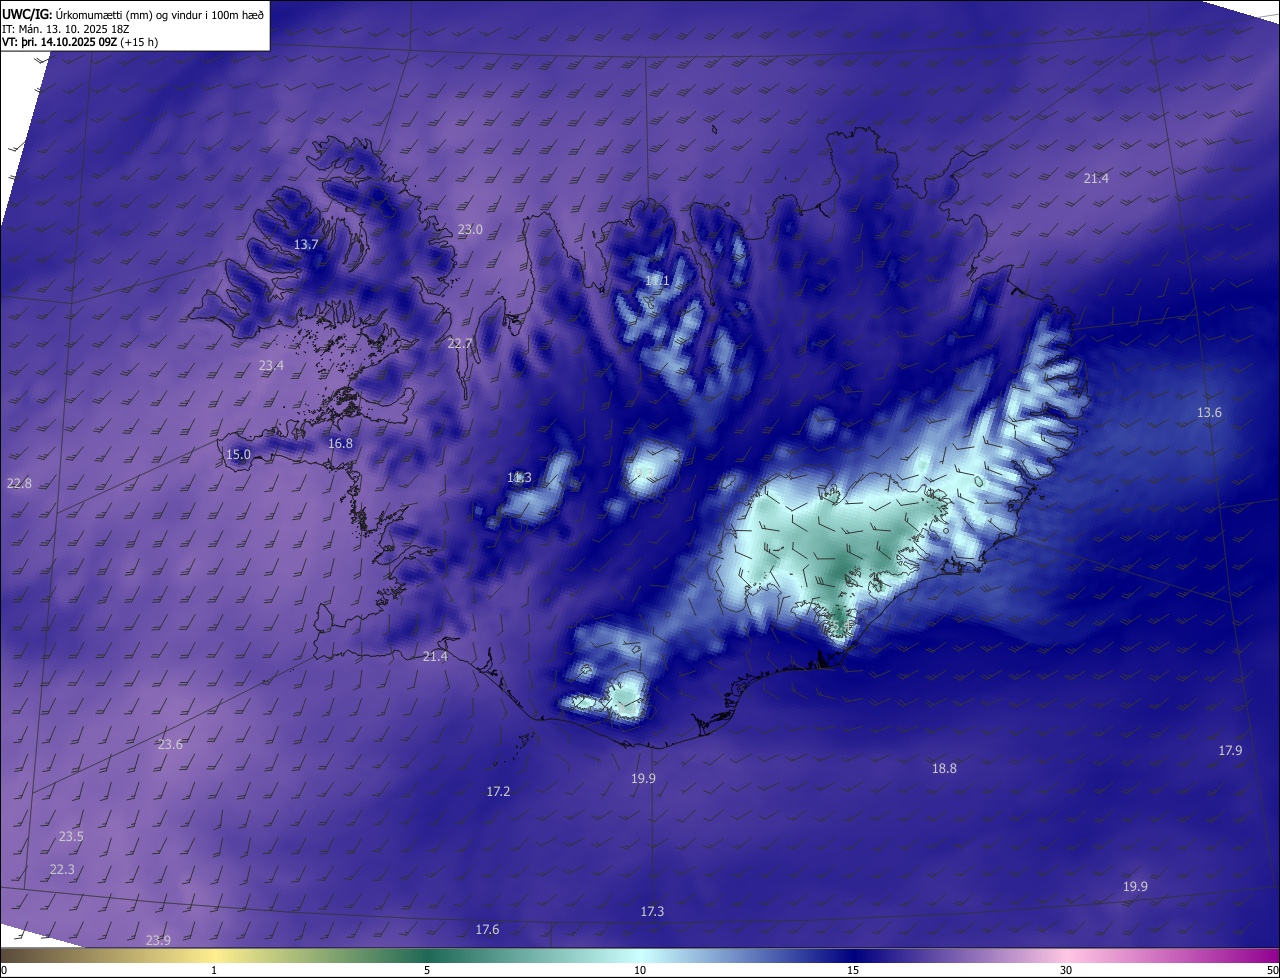This screenshot has height=978, width=1280.
Task: Click the 17.6 value label
Action: (487, 930)
